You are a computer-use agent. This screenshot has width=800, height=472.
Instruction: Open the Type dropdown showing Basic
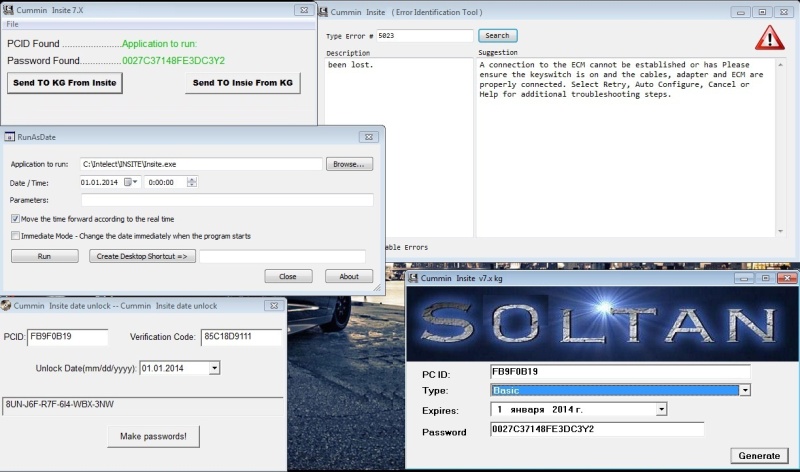(745, 390)
